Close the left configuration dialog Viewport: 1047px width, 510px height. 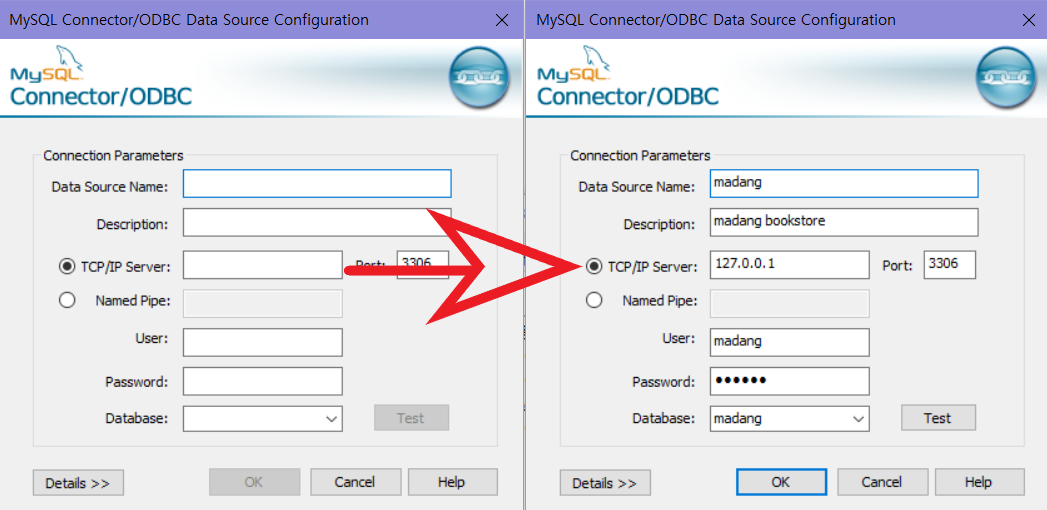click(x=502, y=20)
